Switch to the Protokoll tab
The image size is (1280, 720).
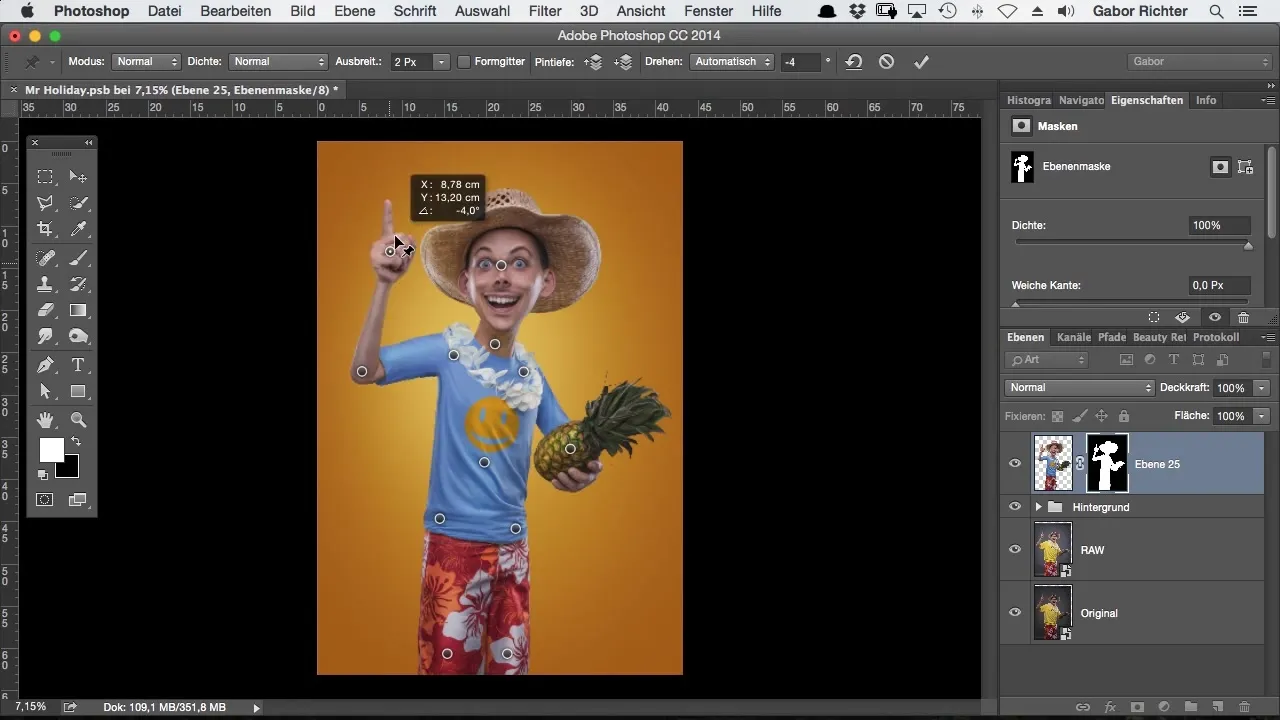click(x=1216, y=338)
